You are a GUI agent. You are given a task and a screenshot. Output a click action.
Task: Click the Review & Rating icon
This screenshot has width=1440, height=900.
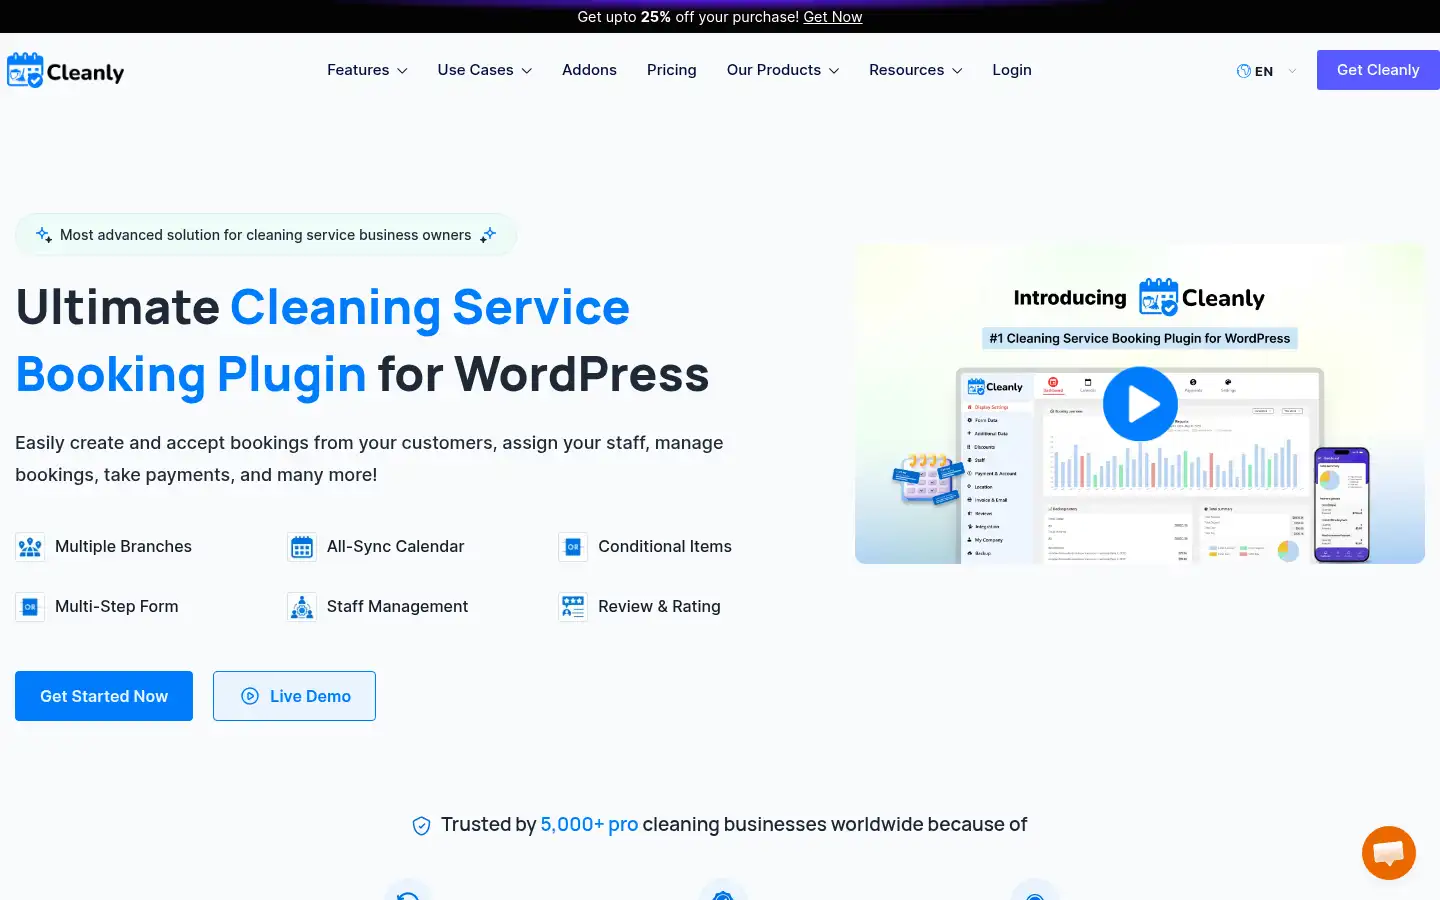(573, 607)
